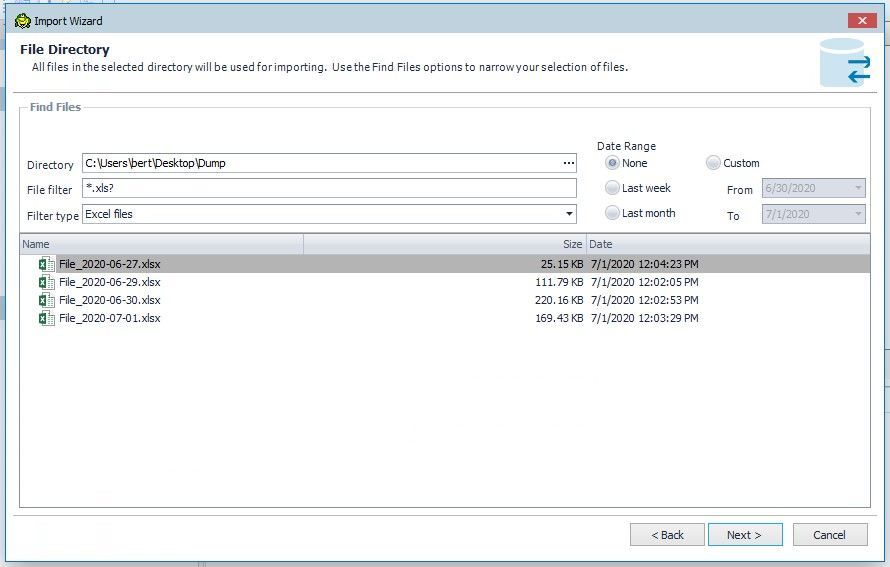Cancel the Import Wizard
This screenshot has height=567, width=890.
830,535
